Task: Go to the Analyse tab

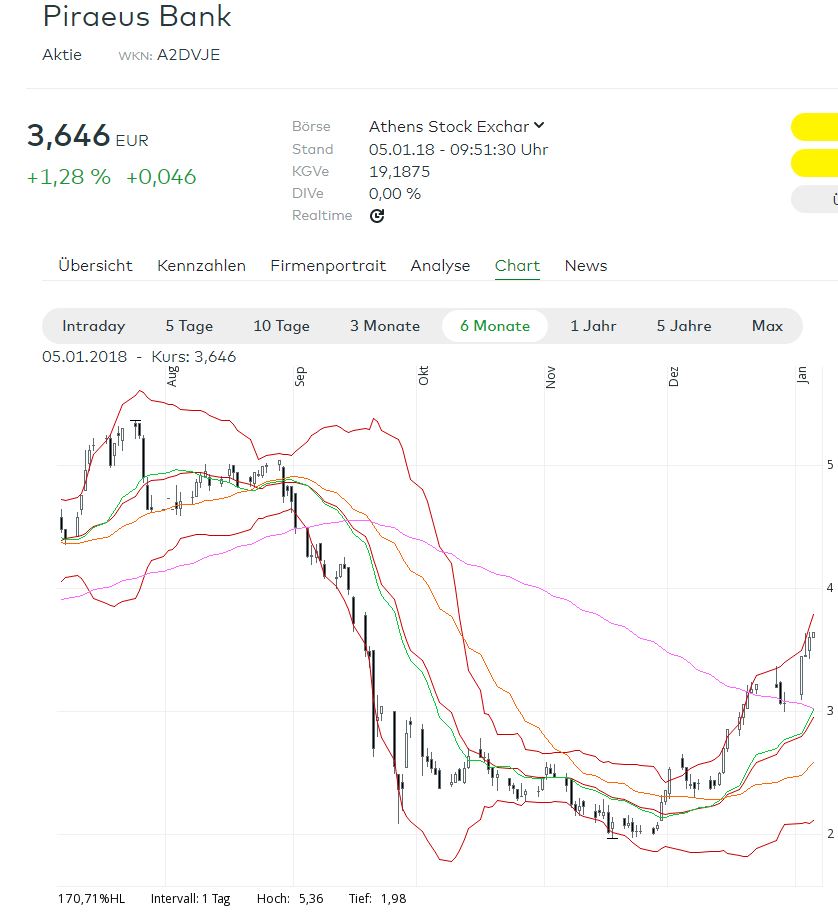Action: pos(440,266)
